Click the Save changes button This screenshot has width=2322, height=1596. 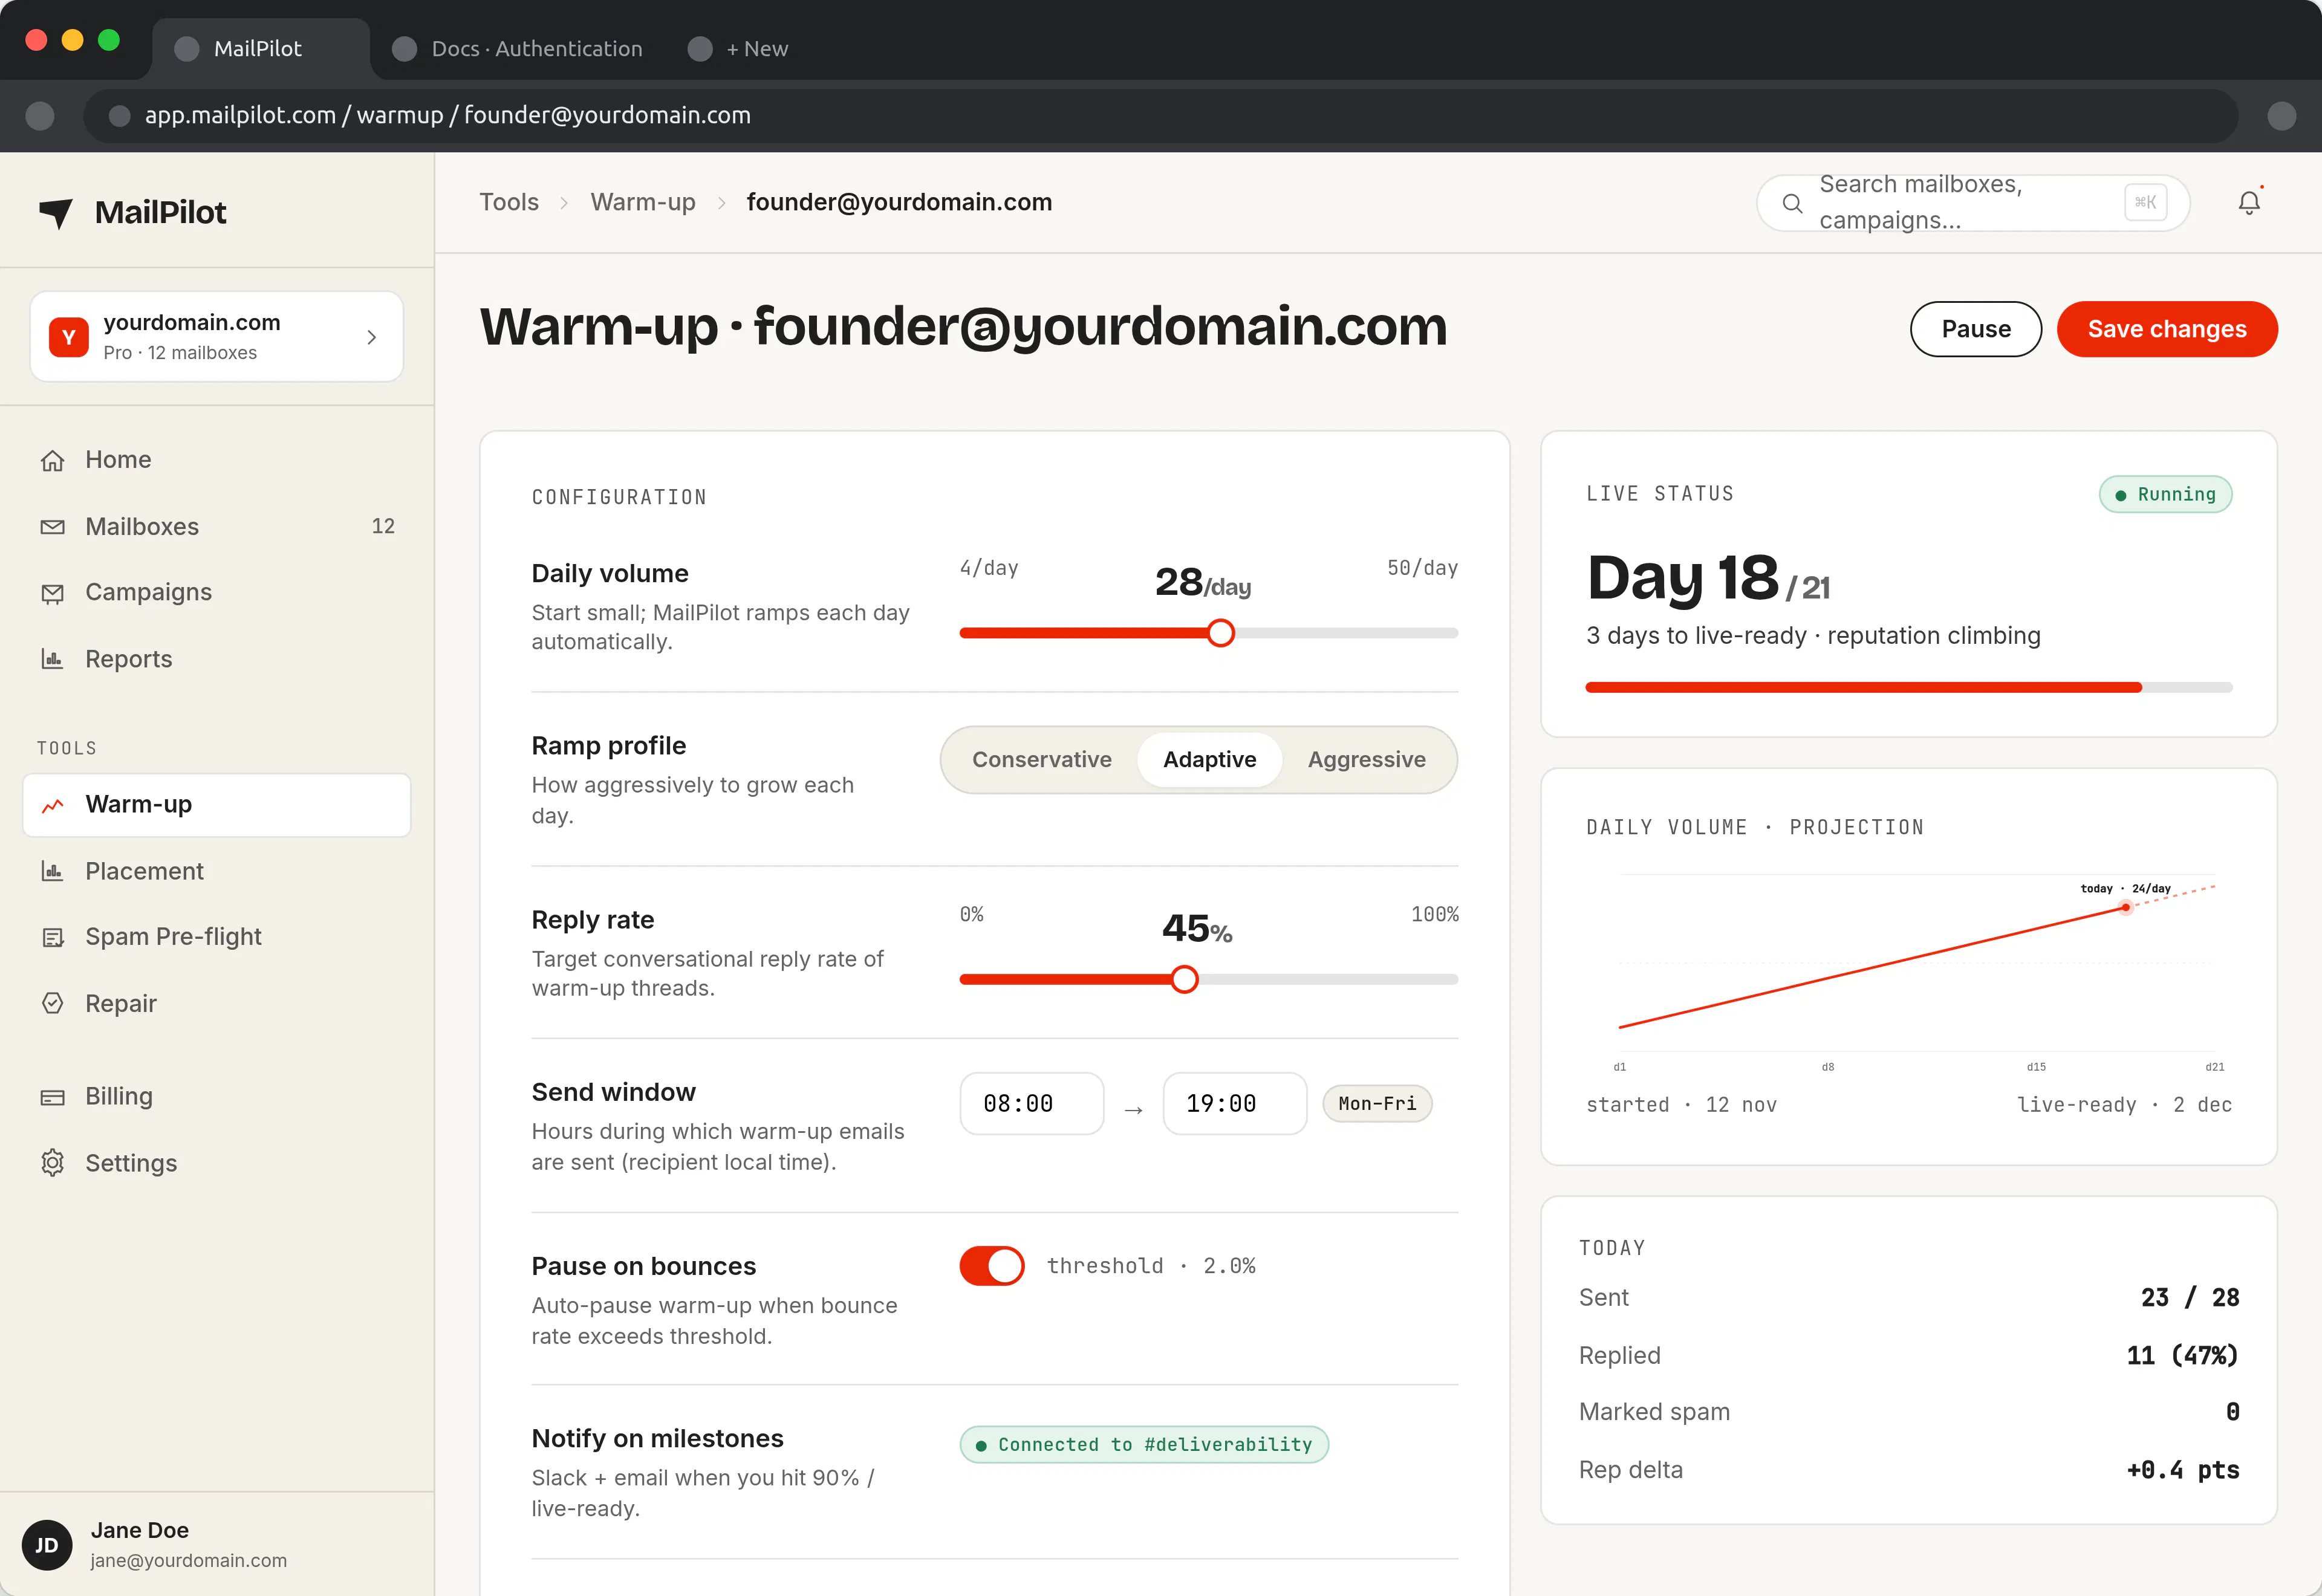2167,329
